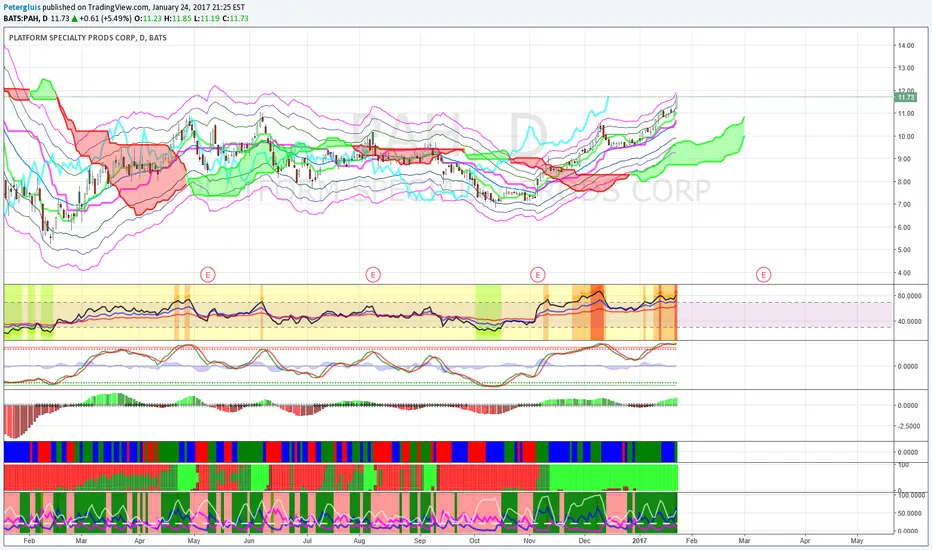This screenshot has height=550, width=932.
Task: Click earnings E marker near November
Action: click(537, 275)
